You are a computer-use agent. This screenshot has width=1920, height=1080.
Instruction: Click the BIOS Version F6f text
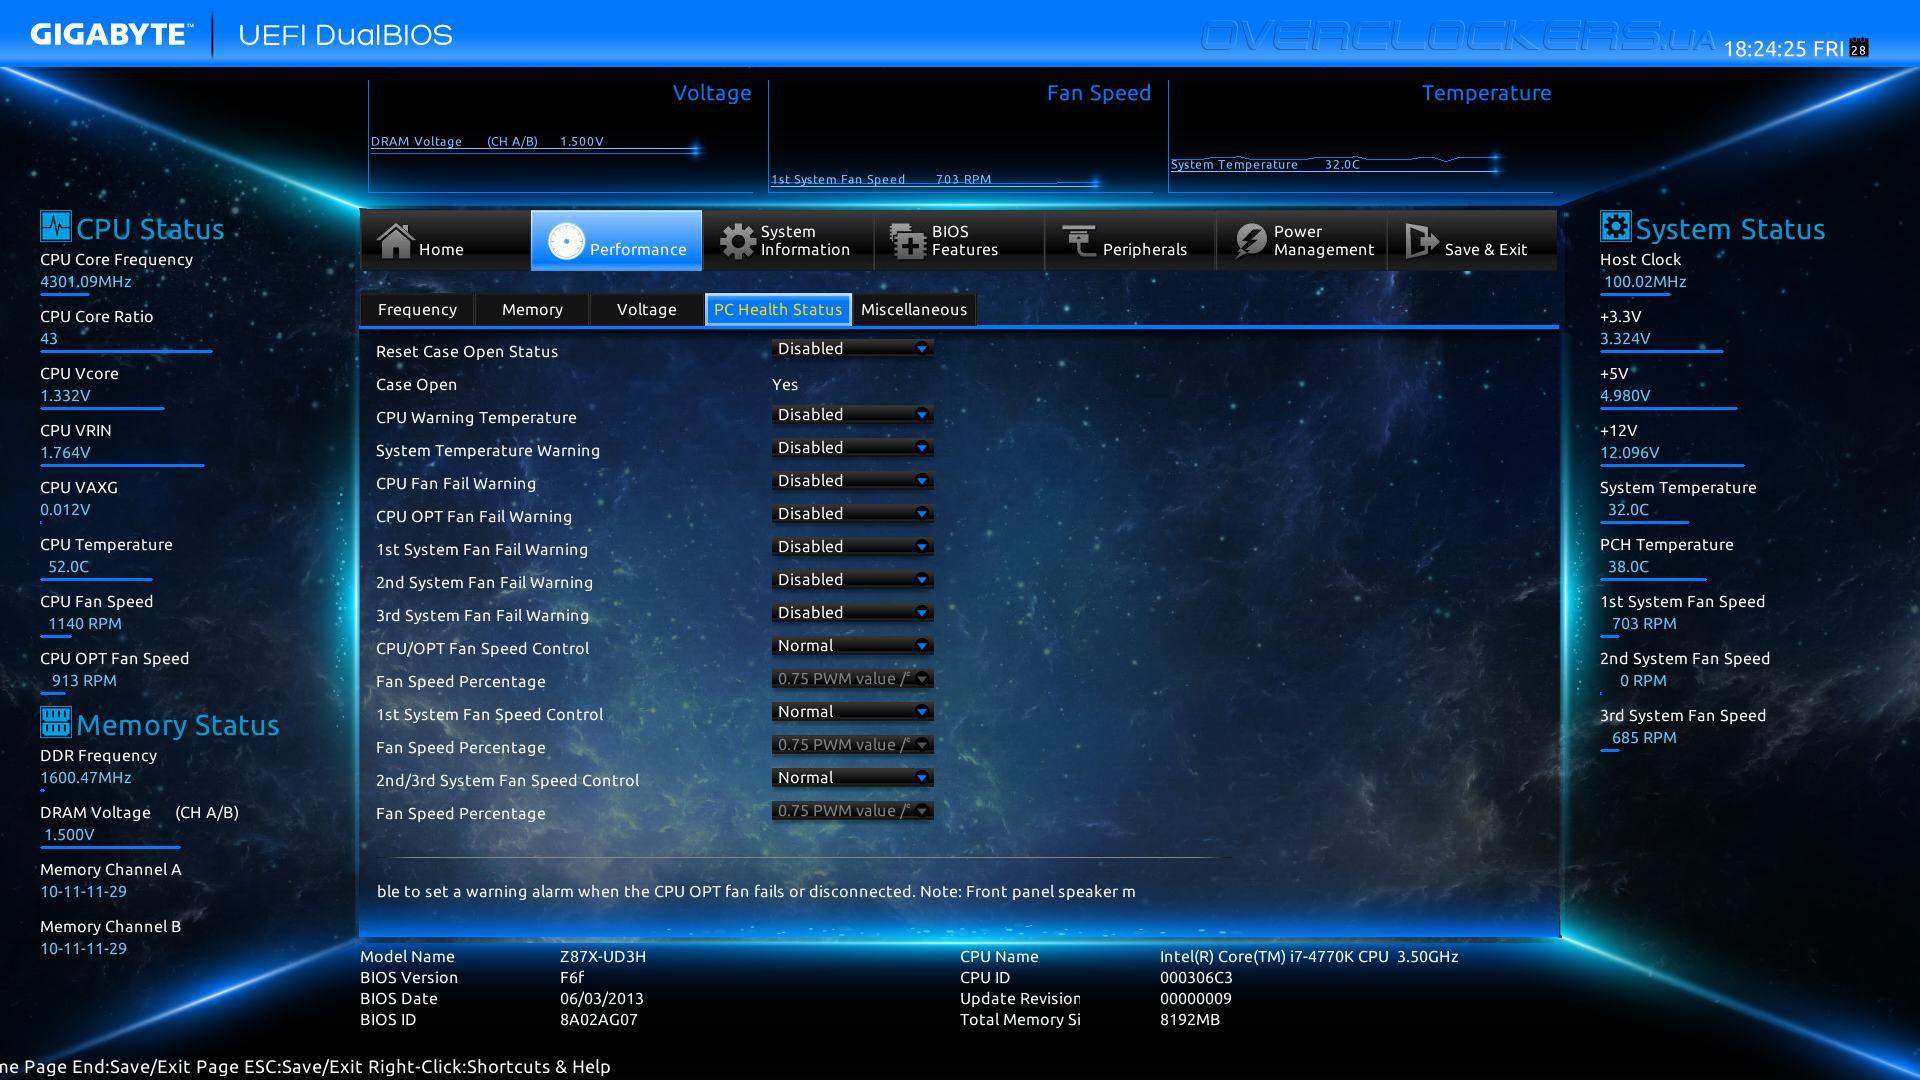coord(572,978)
